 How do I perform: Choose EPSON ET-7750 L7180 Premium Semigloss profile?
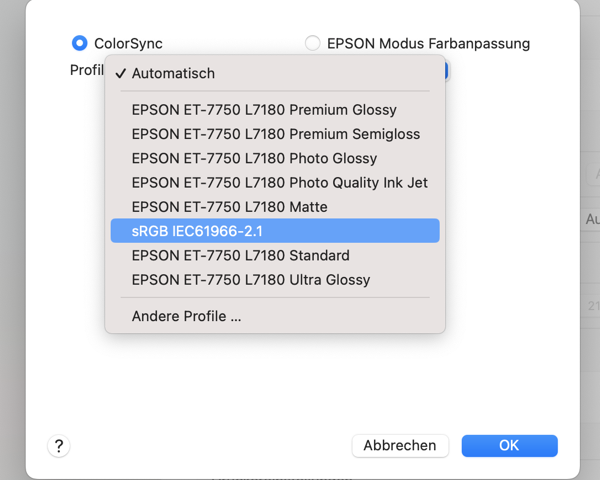(x=275, y=134)
